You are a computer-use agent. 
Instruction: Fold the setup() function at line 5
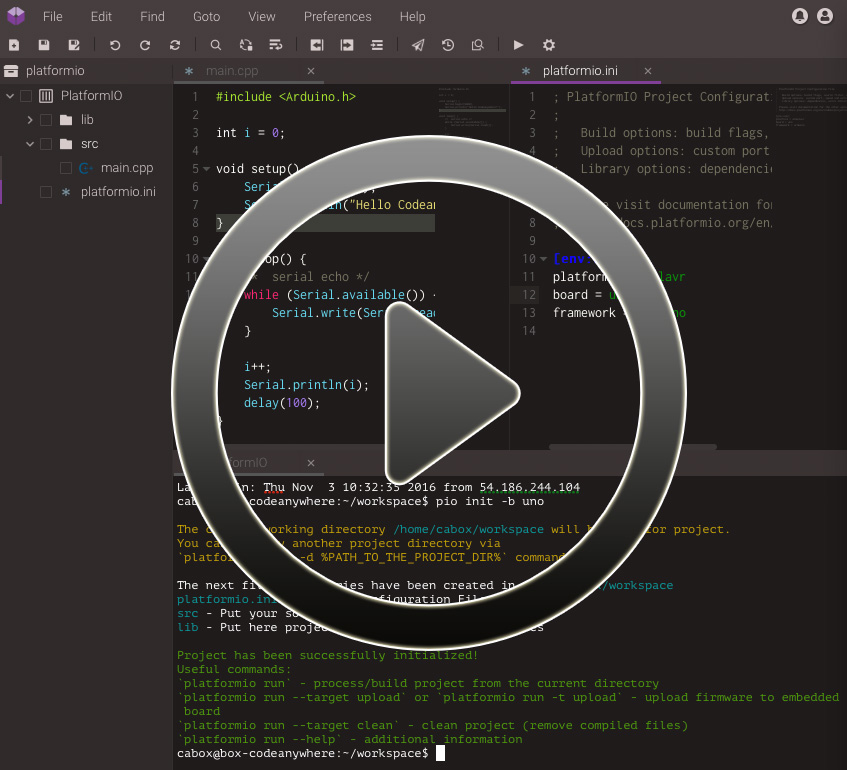coord(207,169)
